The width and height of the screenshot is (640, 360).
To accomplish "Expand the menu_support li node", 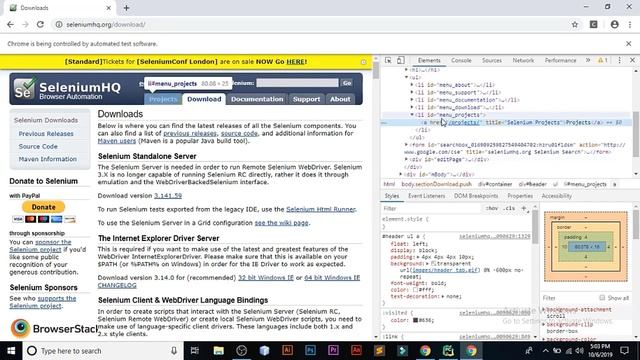I will pyautogui.click(x=412, y=92).
